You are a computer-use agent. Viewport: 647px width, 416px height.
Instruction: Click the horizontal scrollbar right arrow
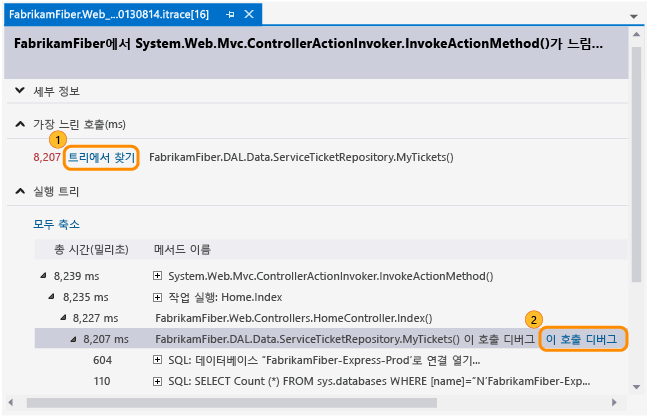614,402
